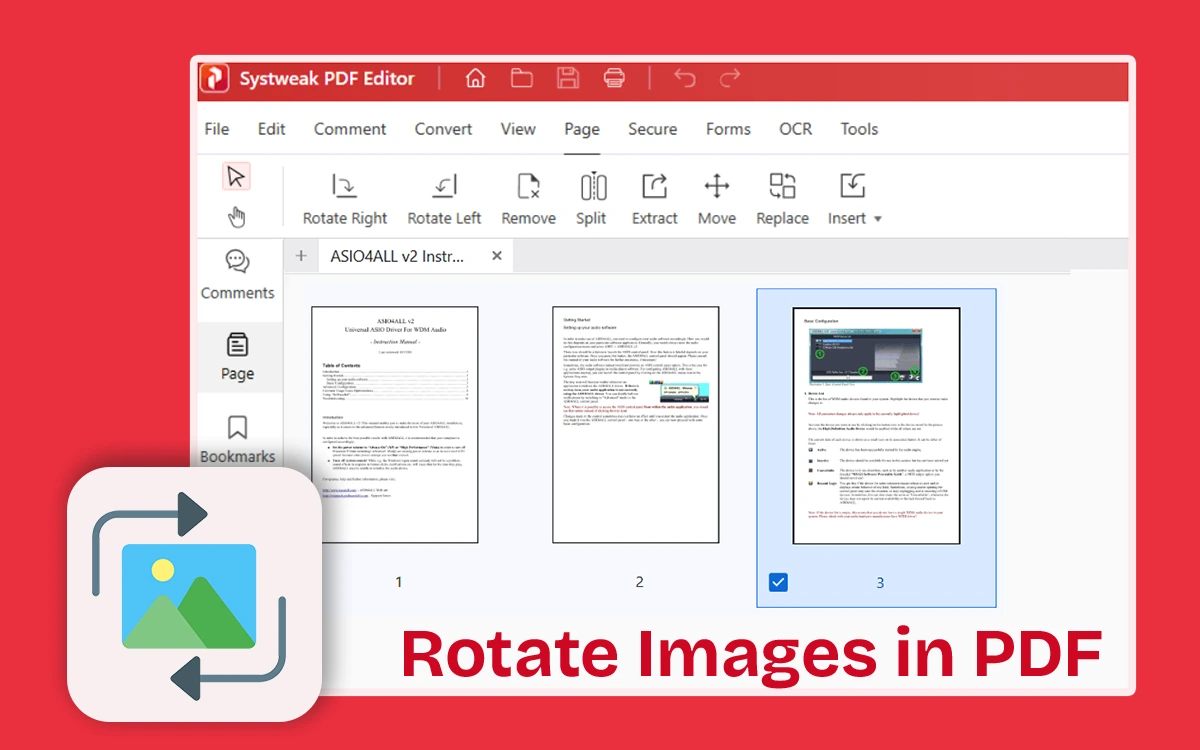This screenshot has width=1200, height=750.
Task: Open the Secure menu
Action: tap(652, 129)
